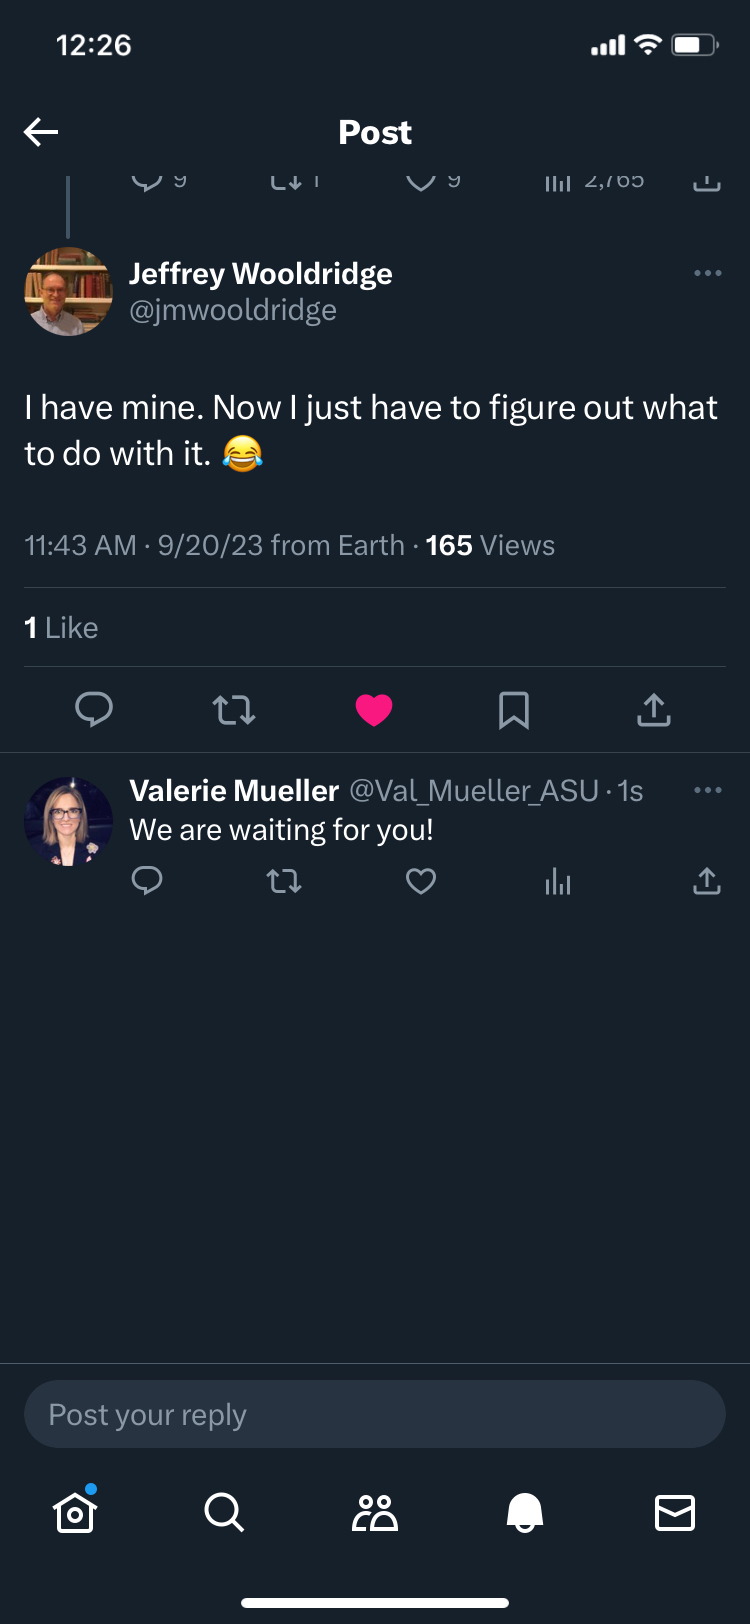This screenshot has height=1624, width=750.
Task: Share Jeffrey Wooldridge's post
Action: pos(654,710)
